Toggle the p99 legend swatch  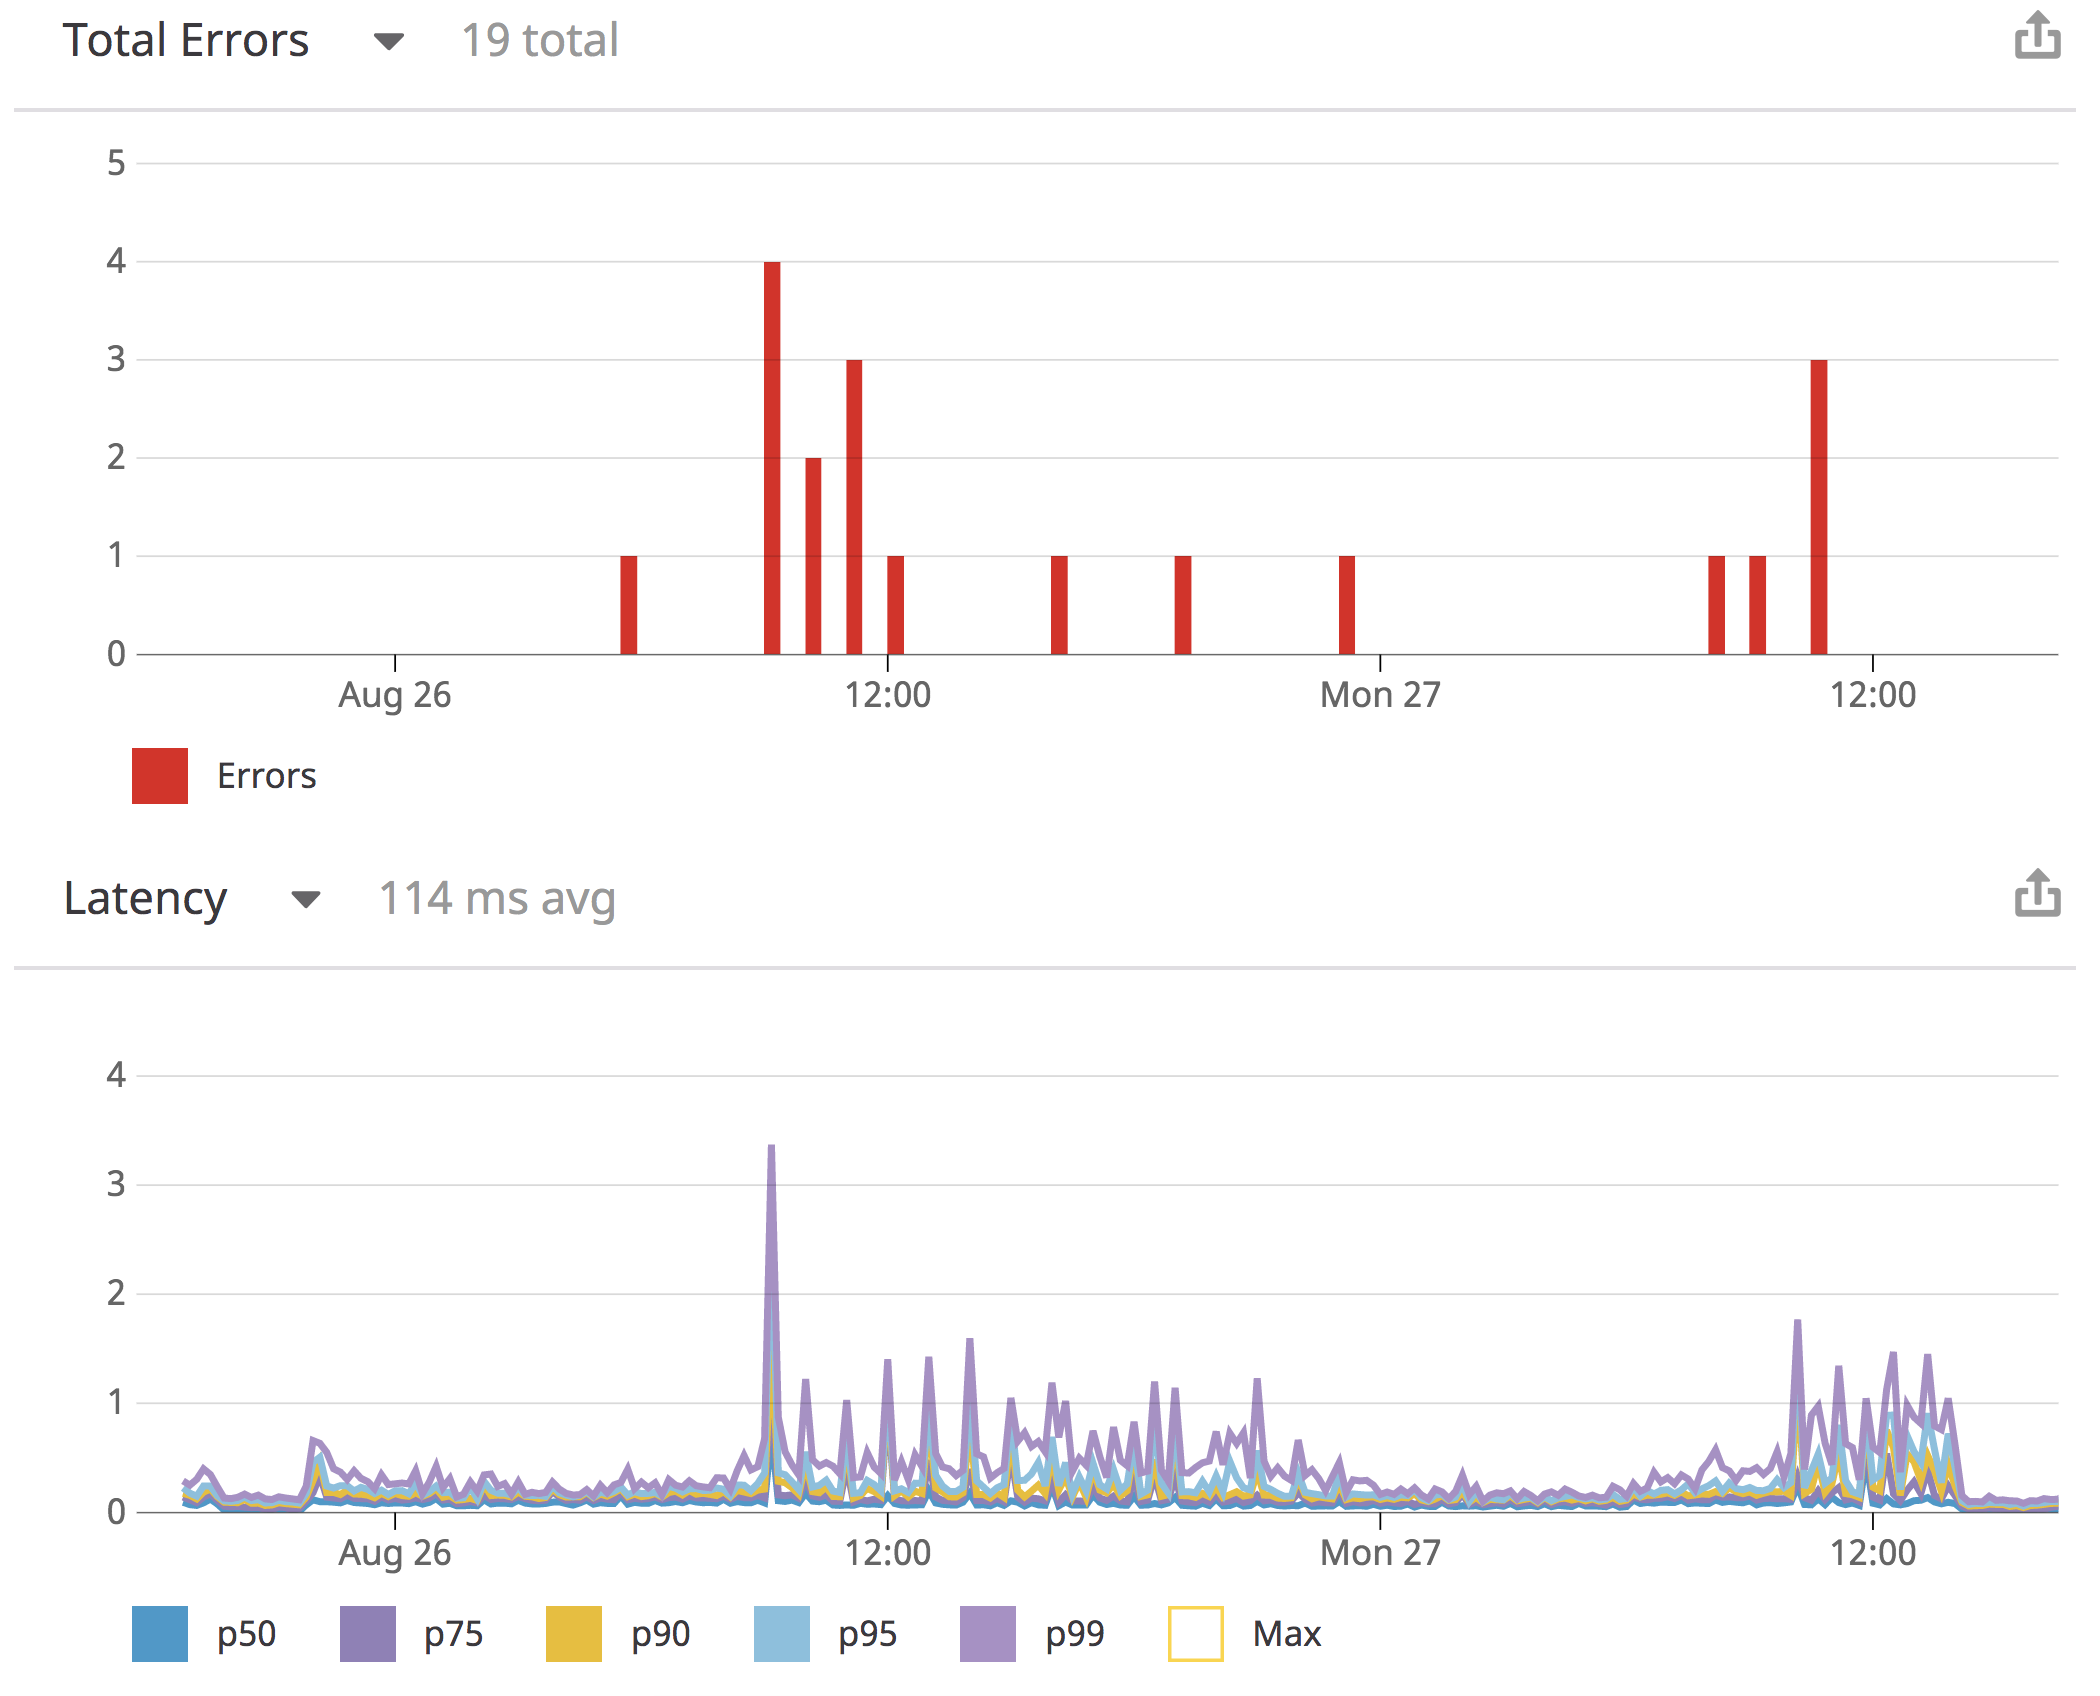pyautogui.click(x=988, y=1634)
